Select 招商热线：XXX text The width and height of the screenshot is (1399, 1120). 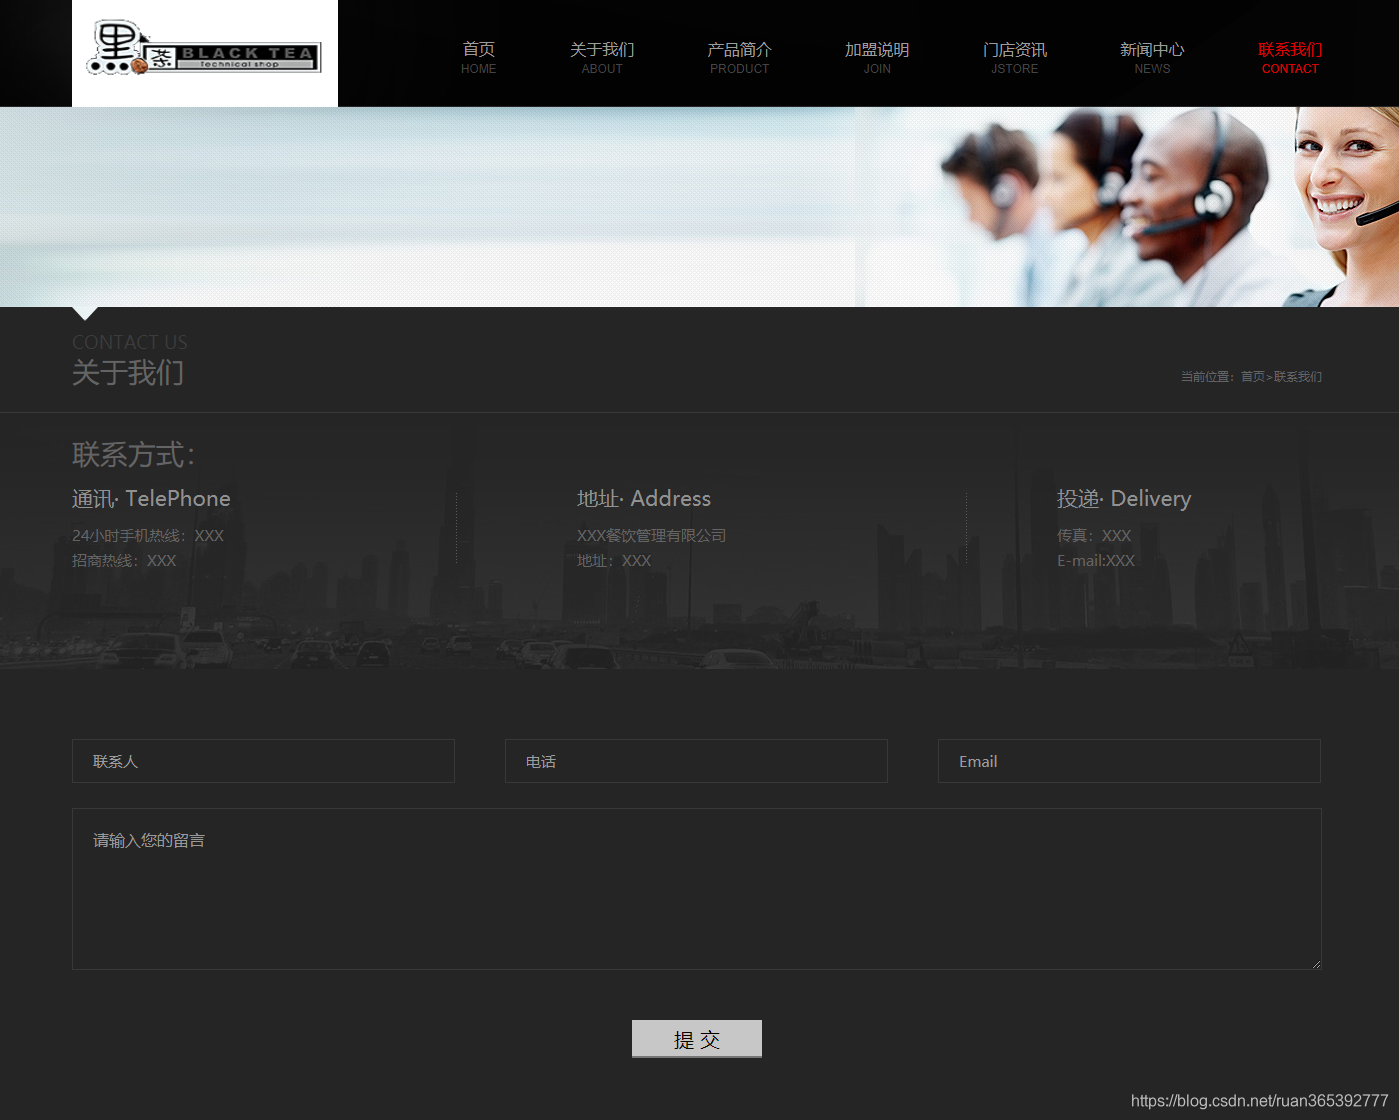(124, 561)
